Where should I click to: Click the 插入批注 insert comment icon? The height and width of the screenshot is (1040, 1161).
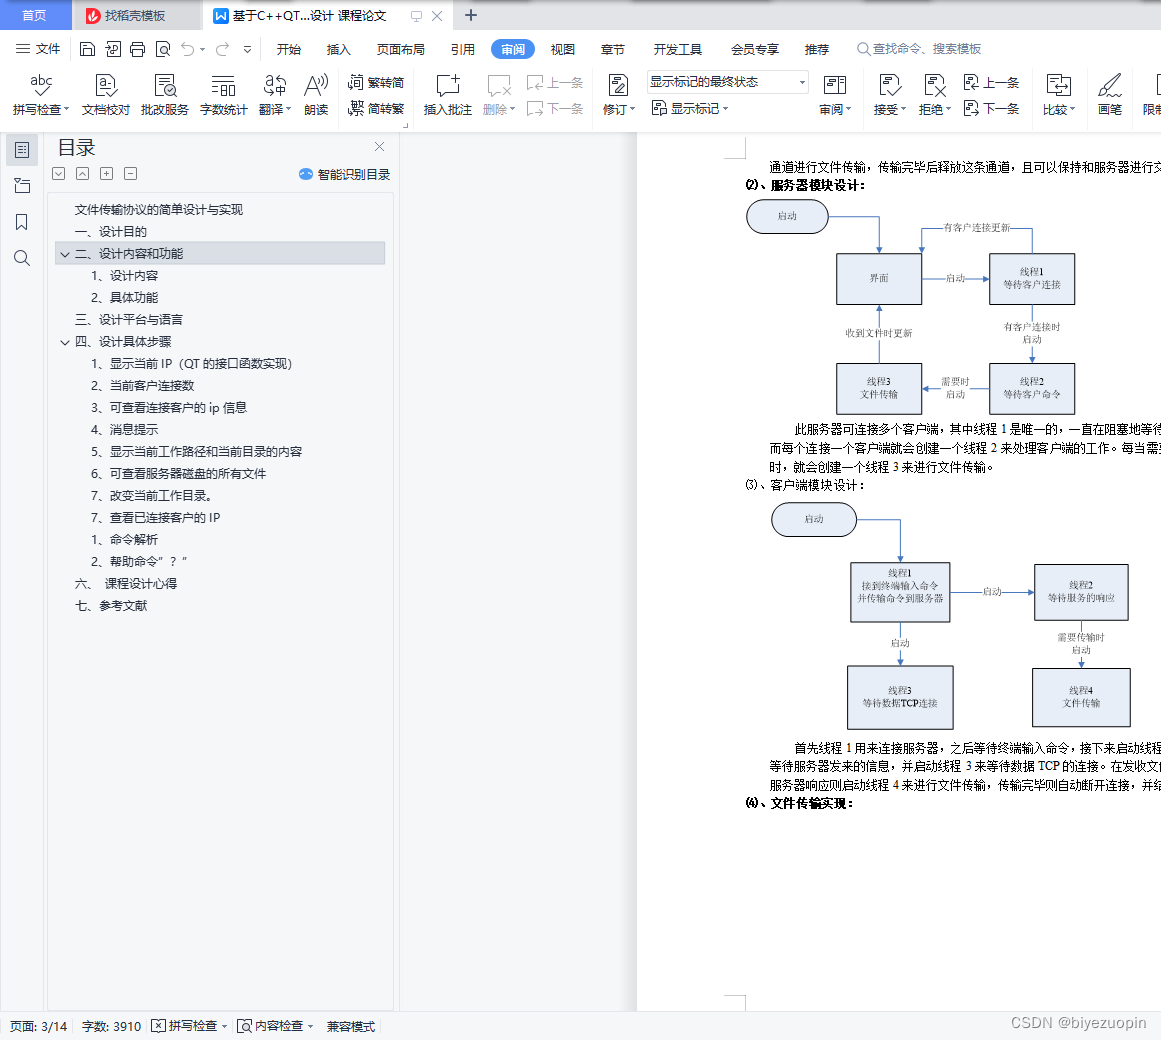[446, 95]
